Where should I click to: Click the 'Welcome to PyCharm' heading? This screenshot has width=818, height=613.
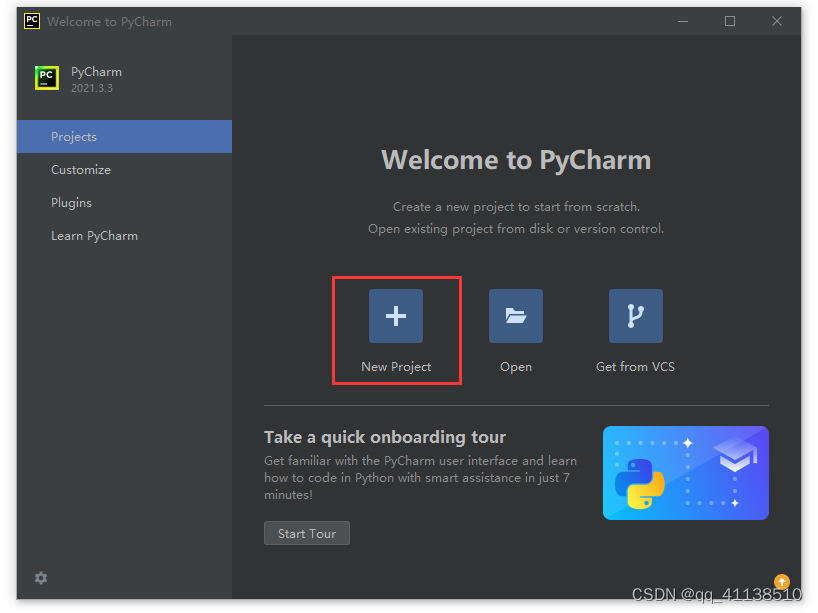click(x=516, y=160)
